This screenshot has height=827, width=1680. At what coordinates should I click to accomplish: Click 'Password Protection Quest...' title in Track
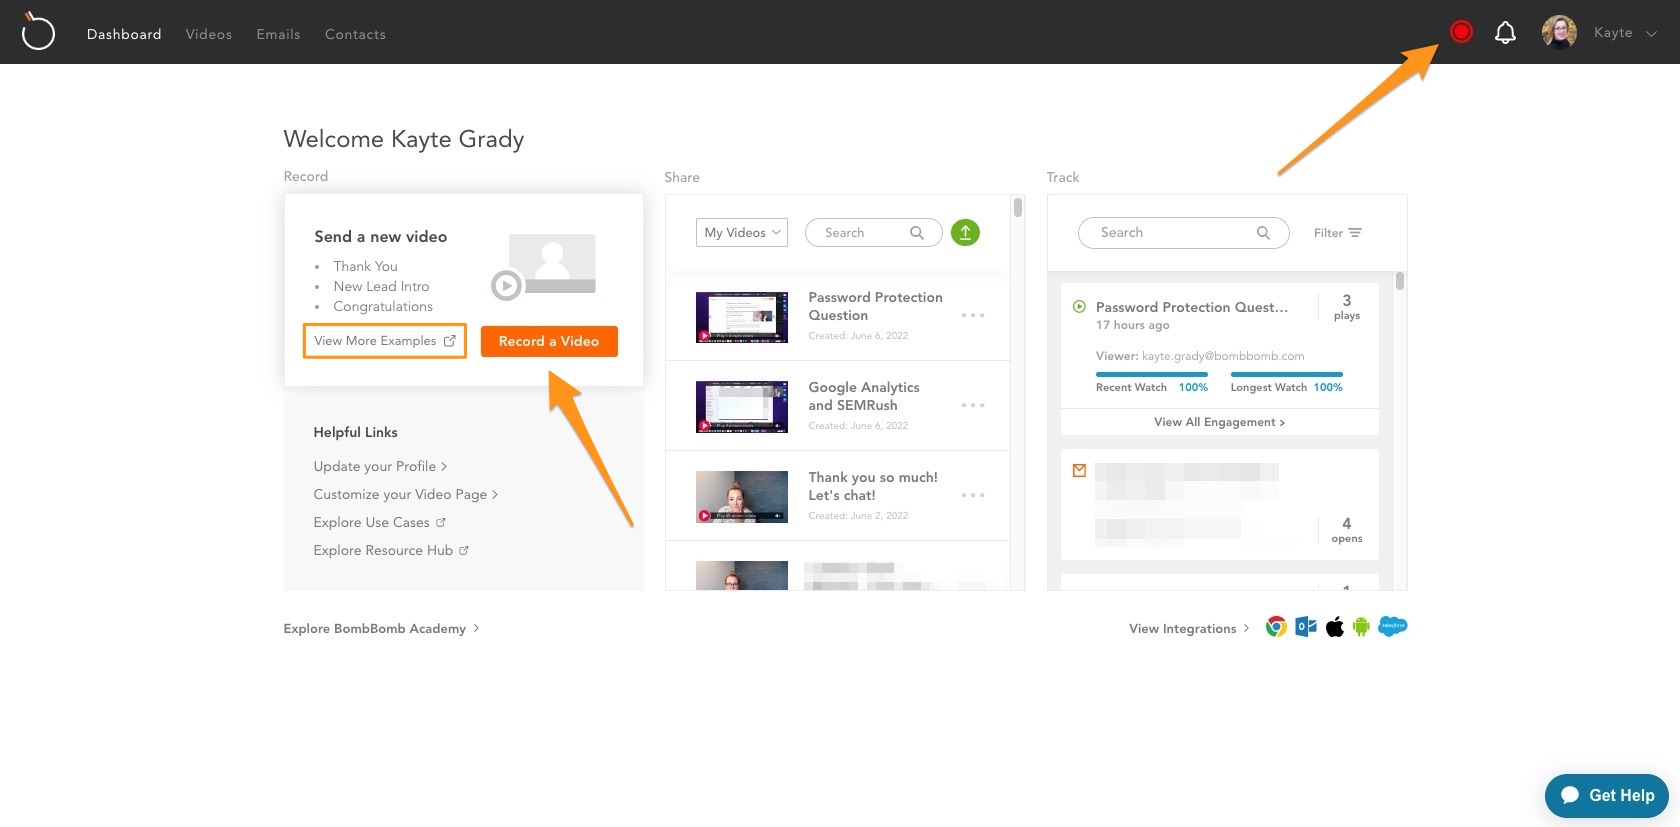(1192, 307)
